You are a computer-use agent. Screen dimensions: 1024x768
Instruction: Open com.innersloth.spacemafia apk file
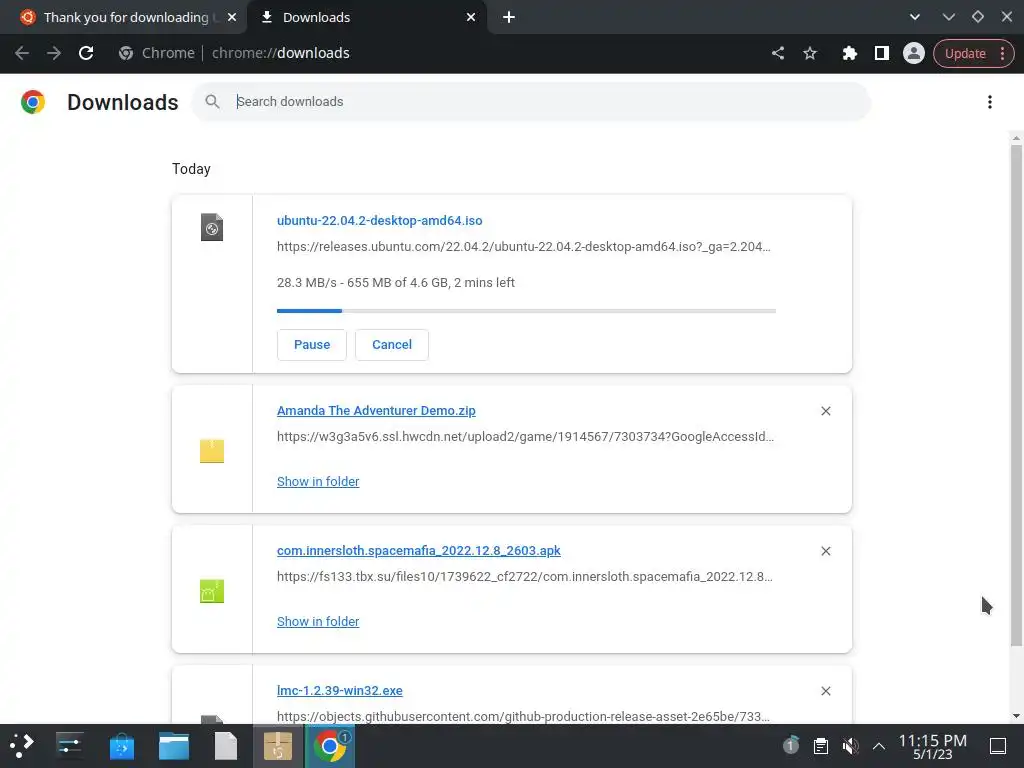pyautogui.click(x=419, y=551)
